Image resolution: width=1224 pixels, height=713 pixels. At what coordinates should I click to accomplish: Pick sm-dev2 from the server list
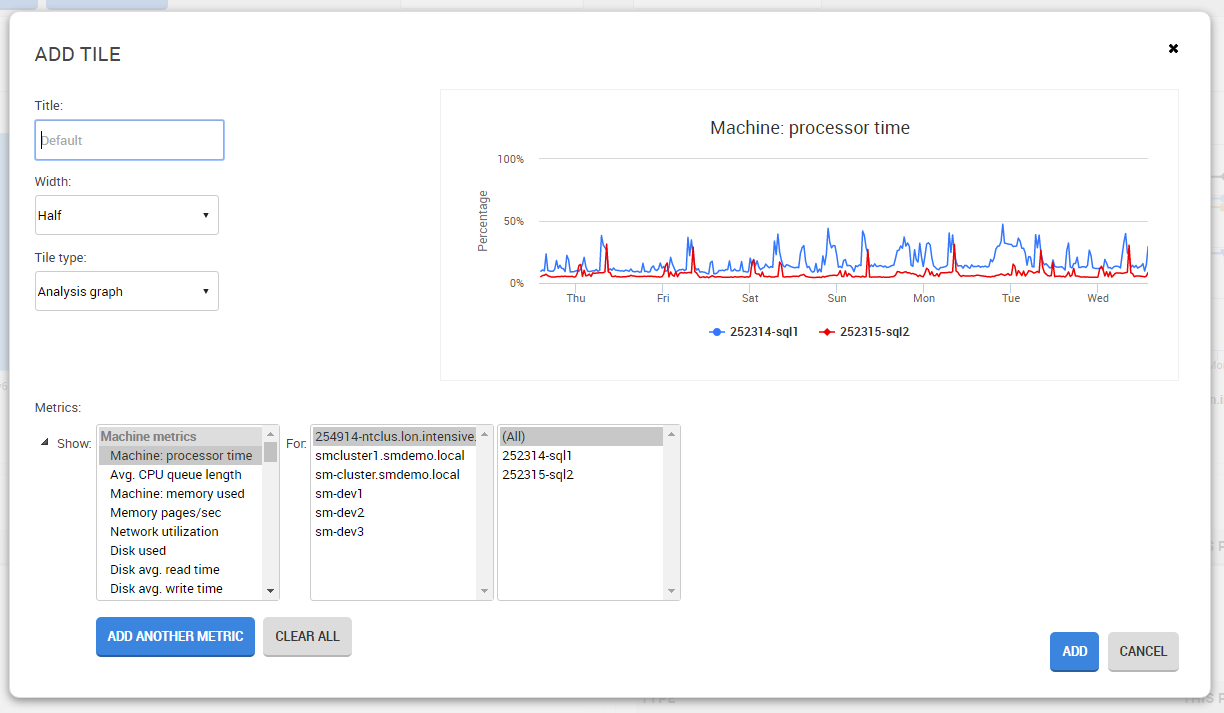pyautogui.click(x=339, y=513)
